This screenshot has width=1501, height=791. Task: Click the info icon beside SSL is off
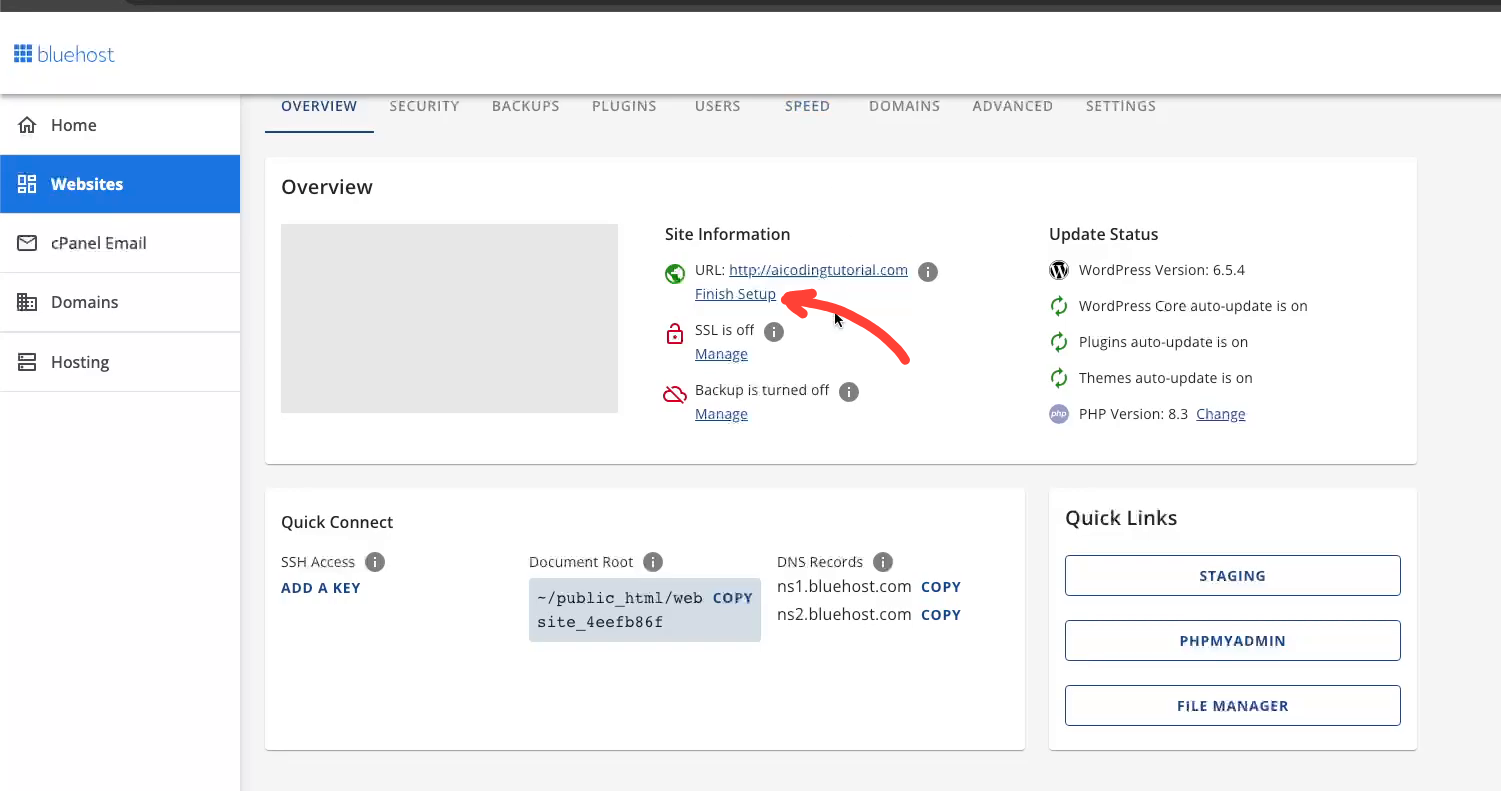pyautogui.click(x=774, y=332)
